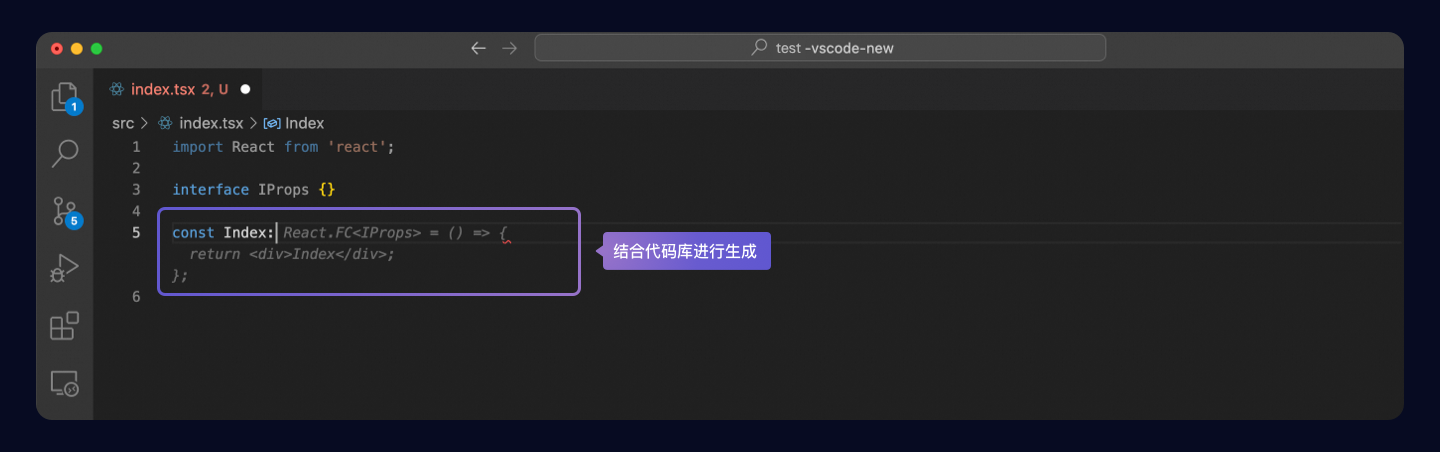Image resolution: width=1440 pixels, height=452 pixels.
Task: Click the macOS green fullscreen button
Action: point(97,48)
